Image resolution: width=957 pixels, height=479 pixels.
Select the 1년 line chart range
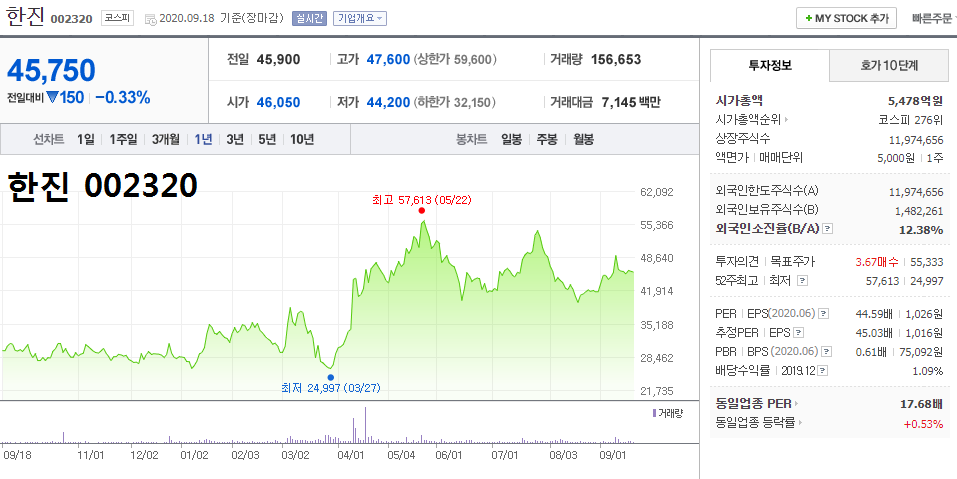(203, 139)
